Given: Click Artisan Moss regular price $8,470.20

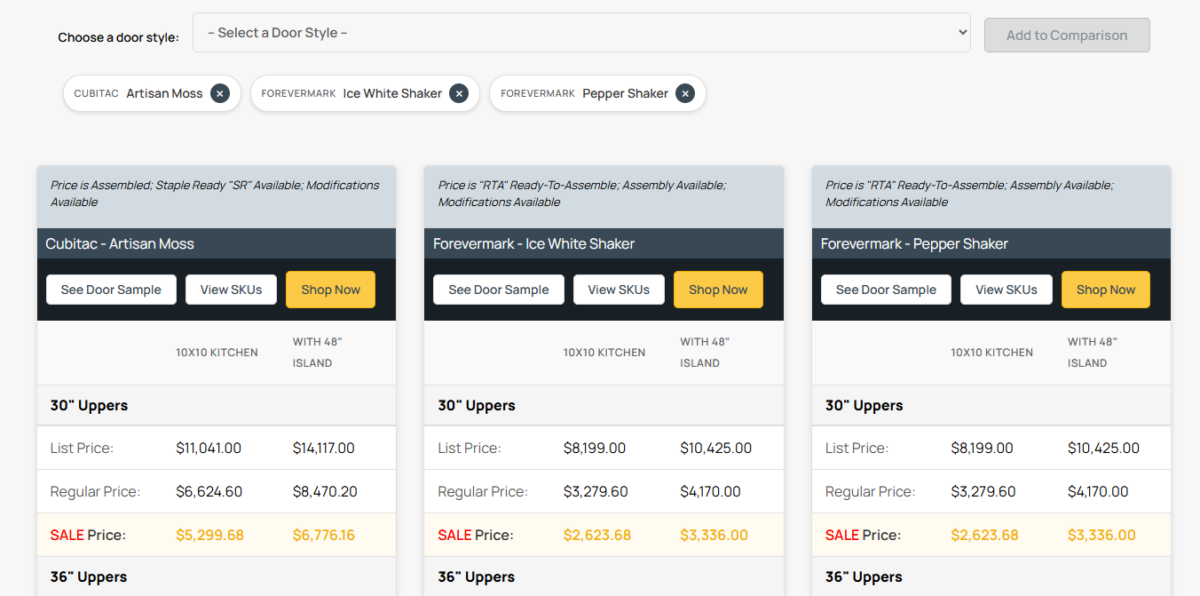Looking at the screenshot, I should point(325,492).
